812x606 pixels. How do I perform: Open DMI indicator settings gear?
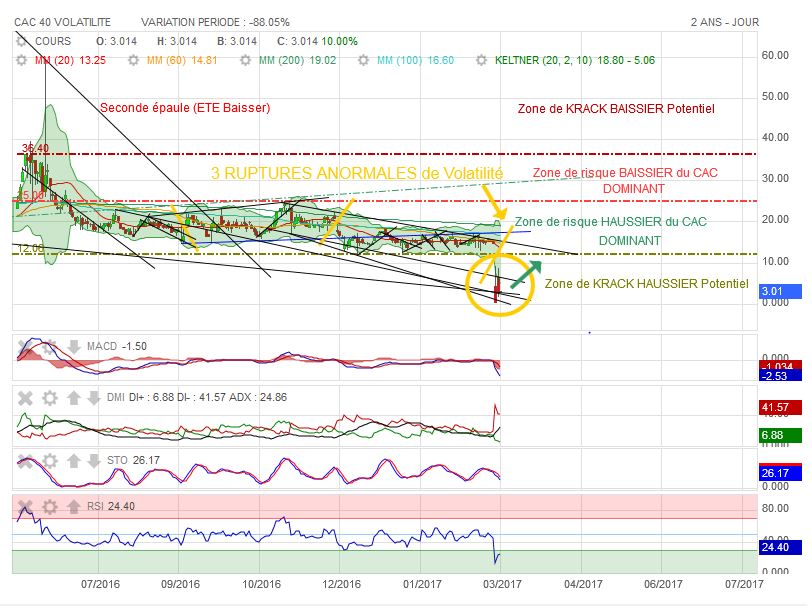click(x=50, y=398)
